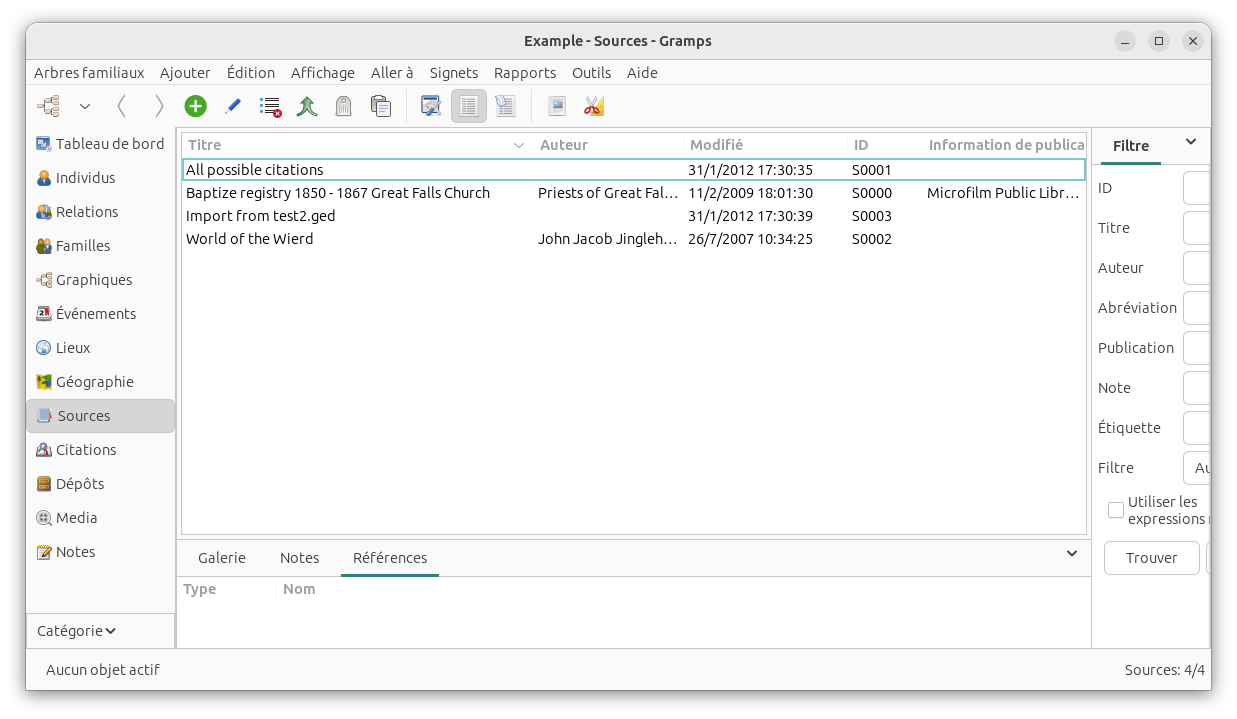Open the Relations view
The width and height of the screenshot is (1237, 719).
click(x=100, y=212)
